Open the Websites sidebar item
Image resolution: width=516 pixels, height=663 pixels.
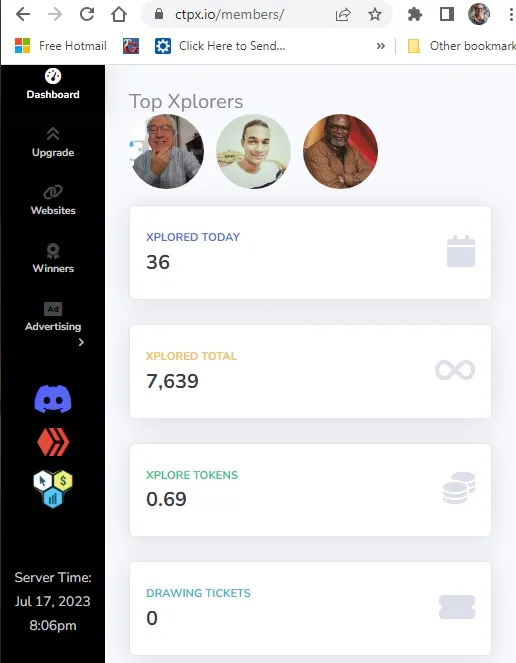coord(53,200)
